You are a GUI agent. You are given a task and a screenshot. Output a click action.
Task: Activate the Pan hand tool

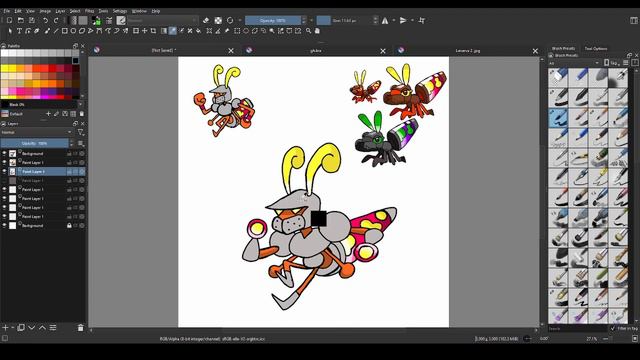(317, 31)
